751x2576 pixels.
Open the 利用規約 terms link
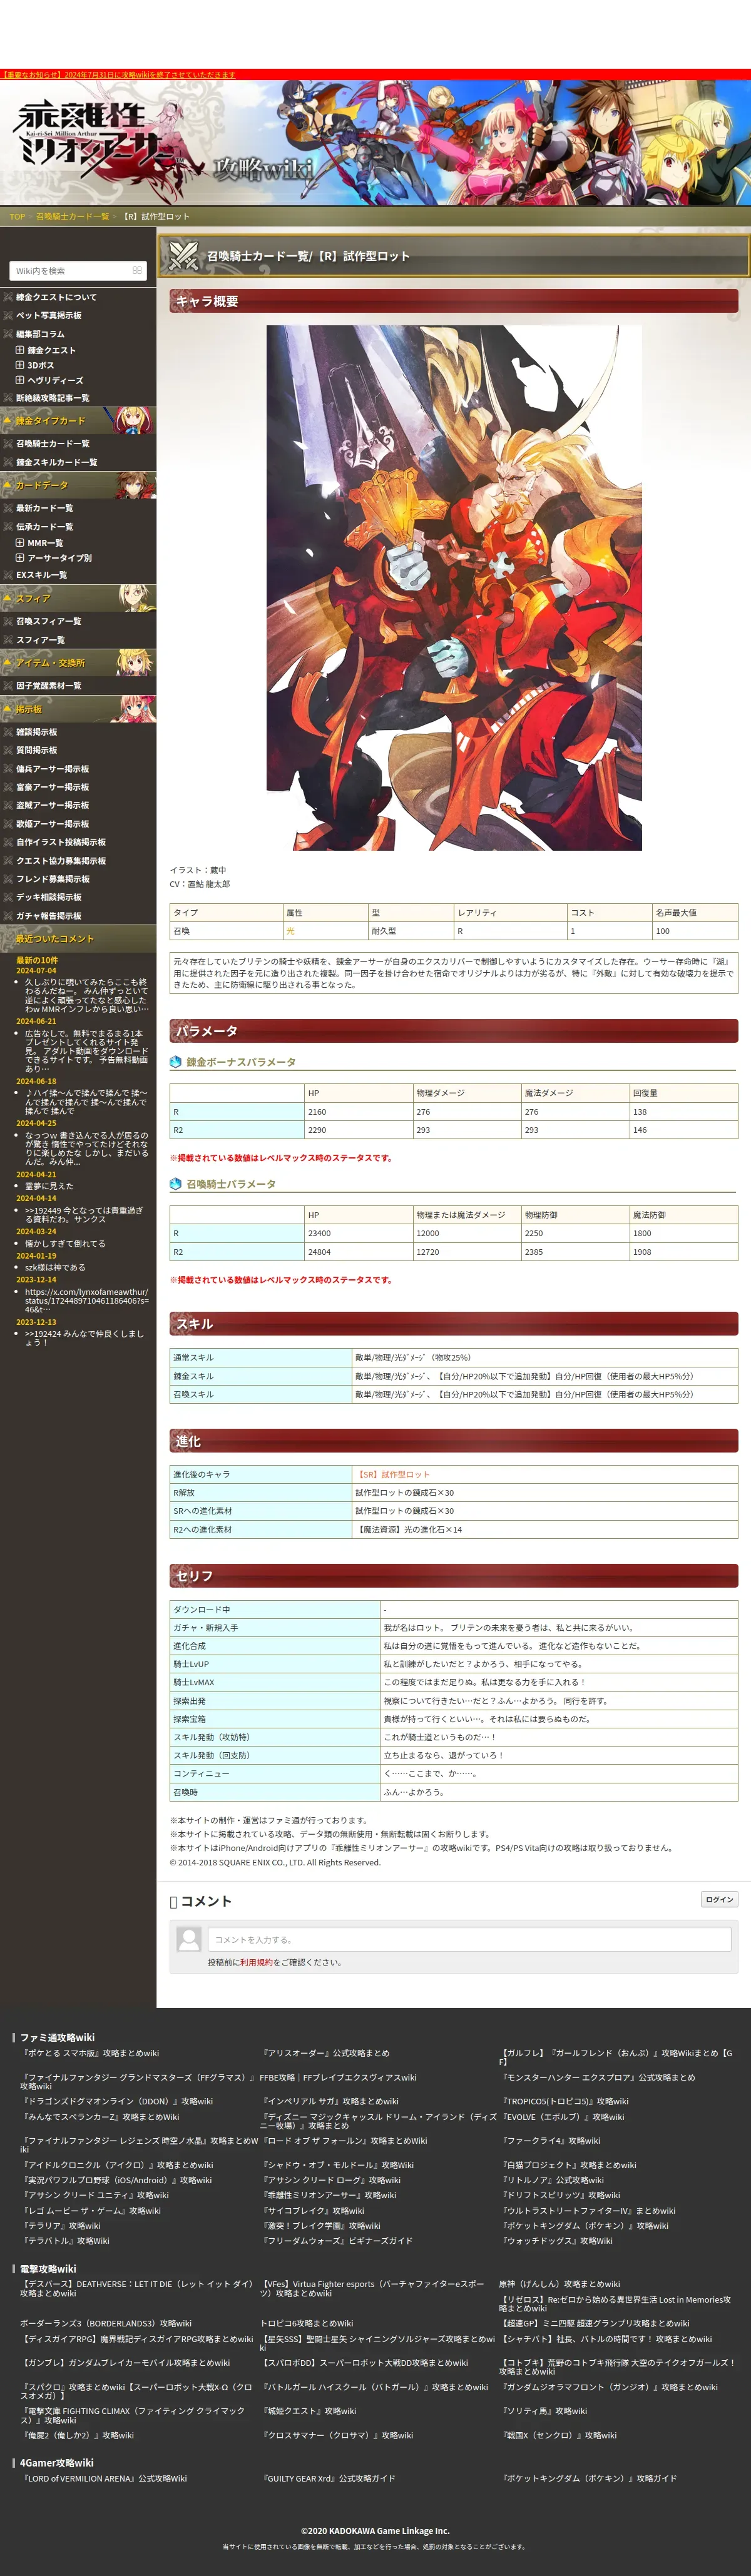click(x=256, y=1962)
